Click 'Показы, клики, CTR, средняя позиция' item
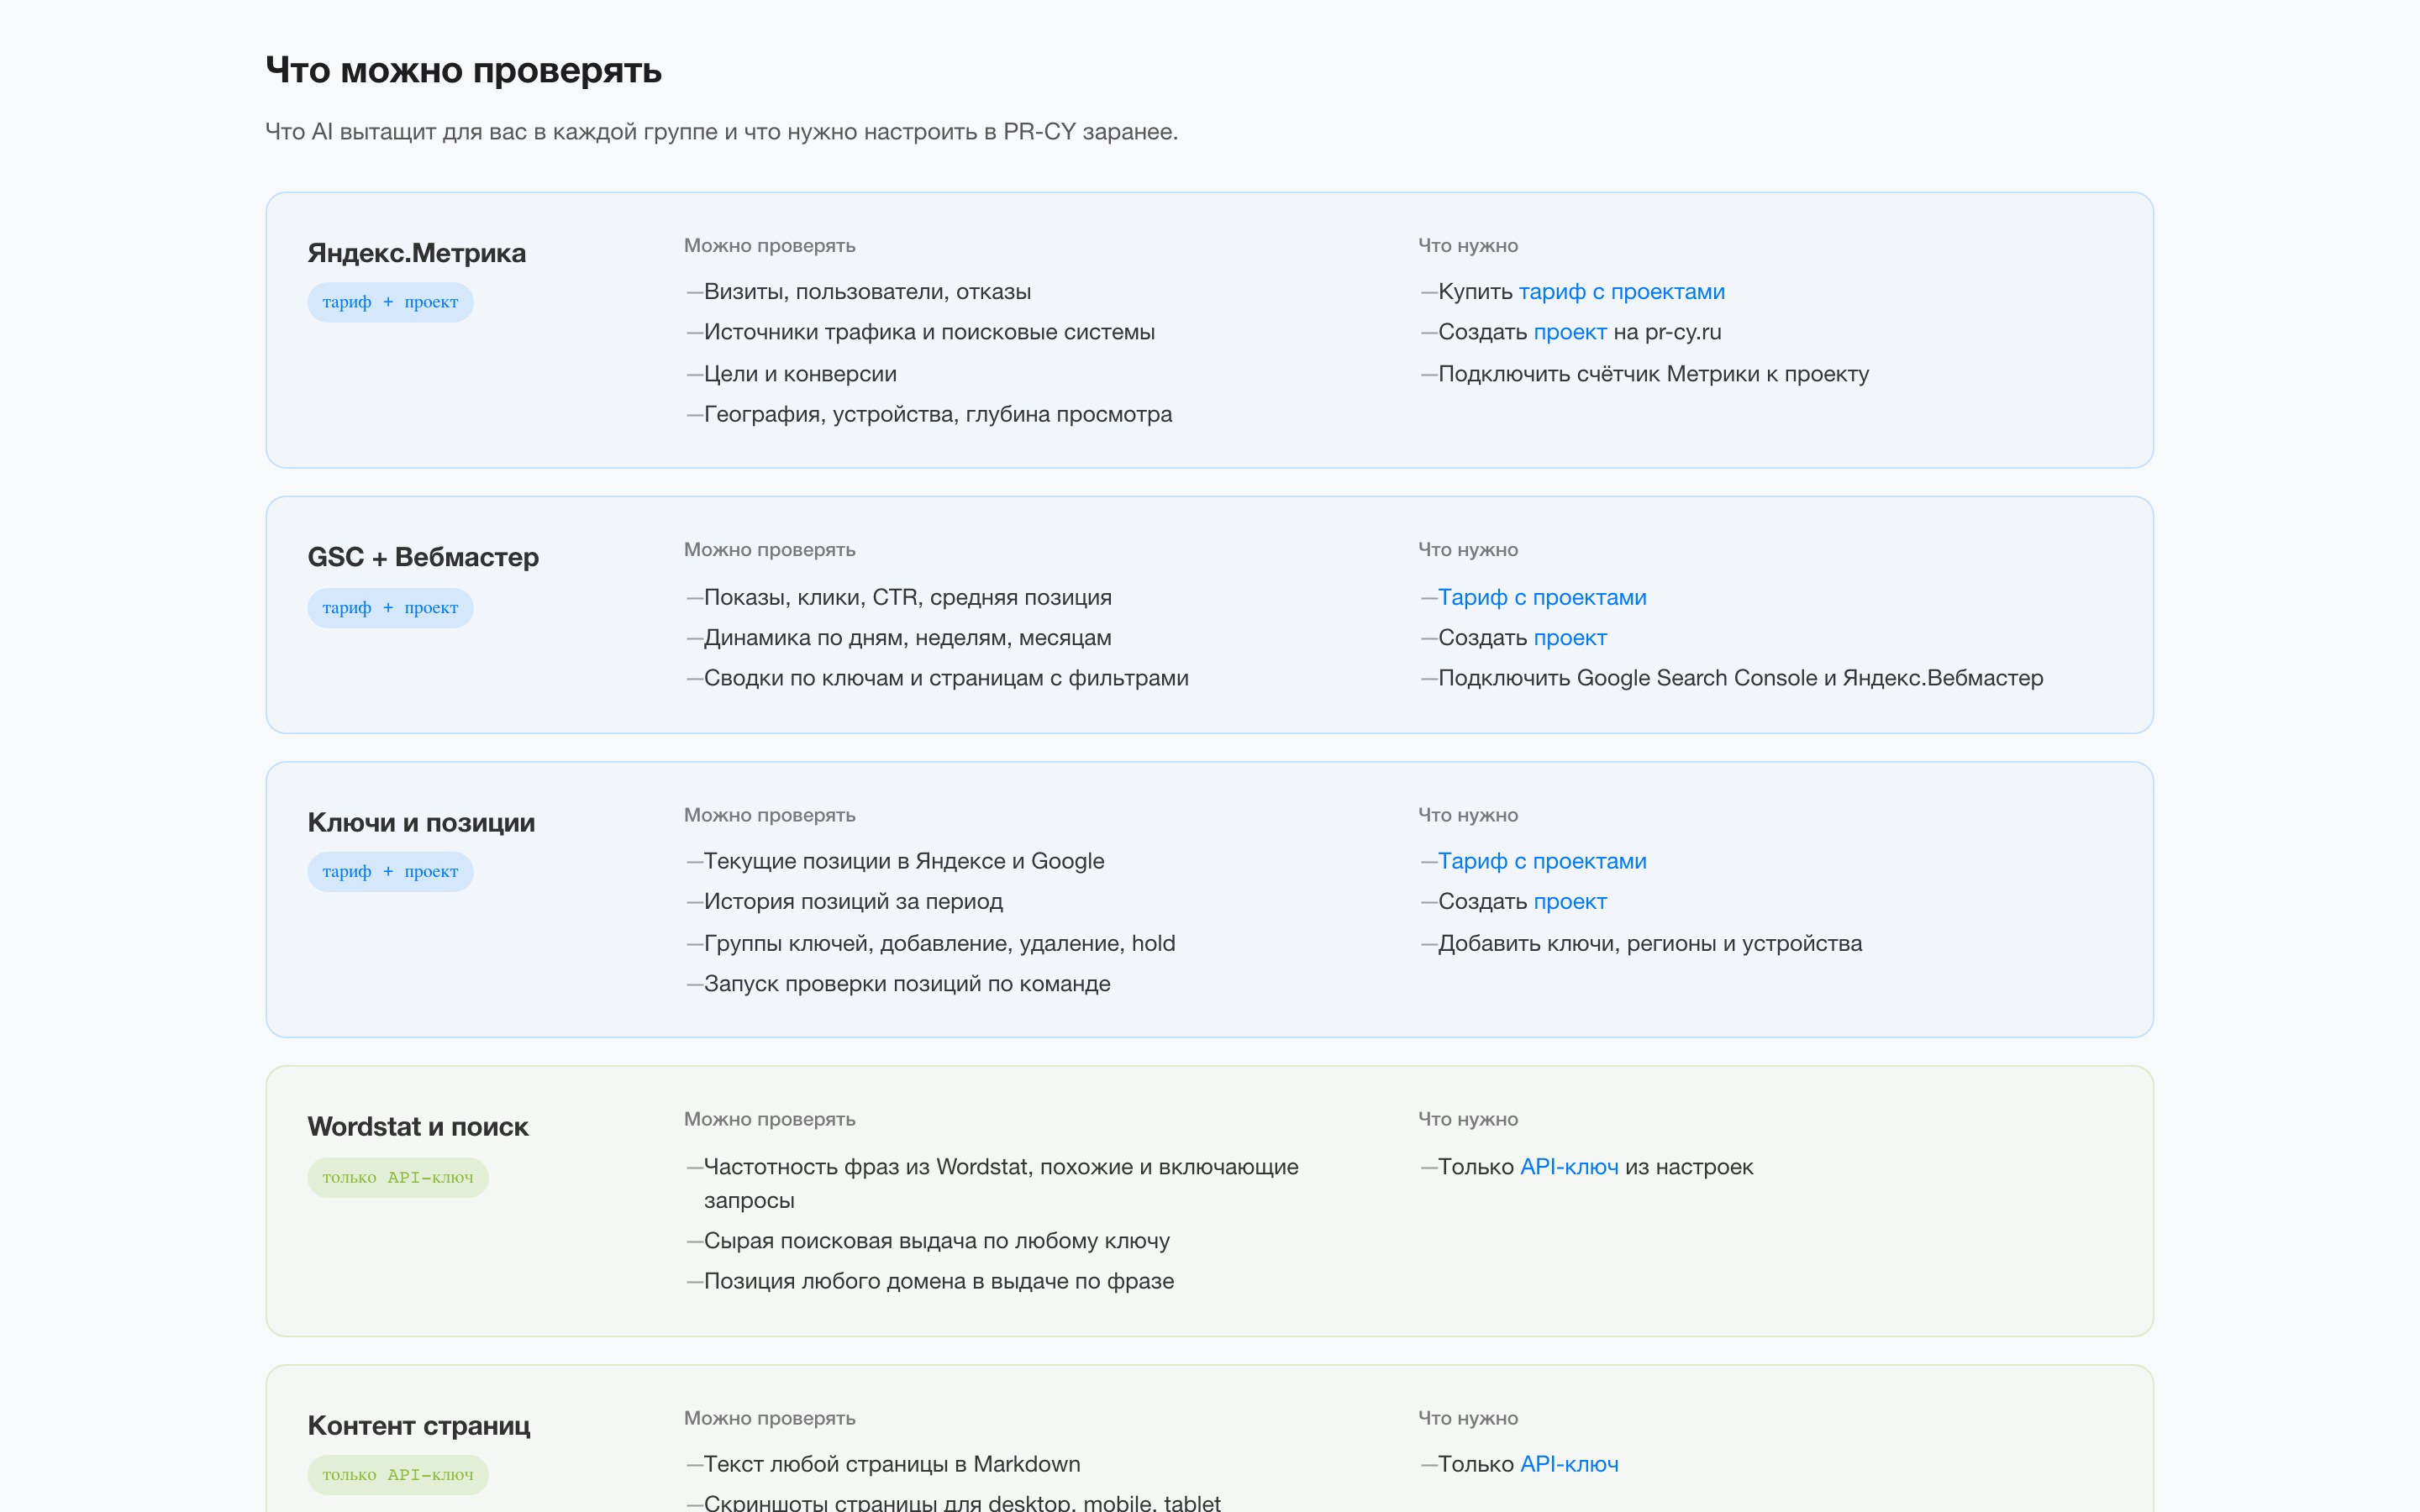This screenshot has height=1512, width=2420. click(908, 597)
